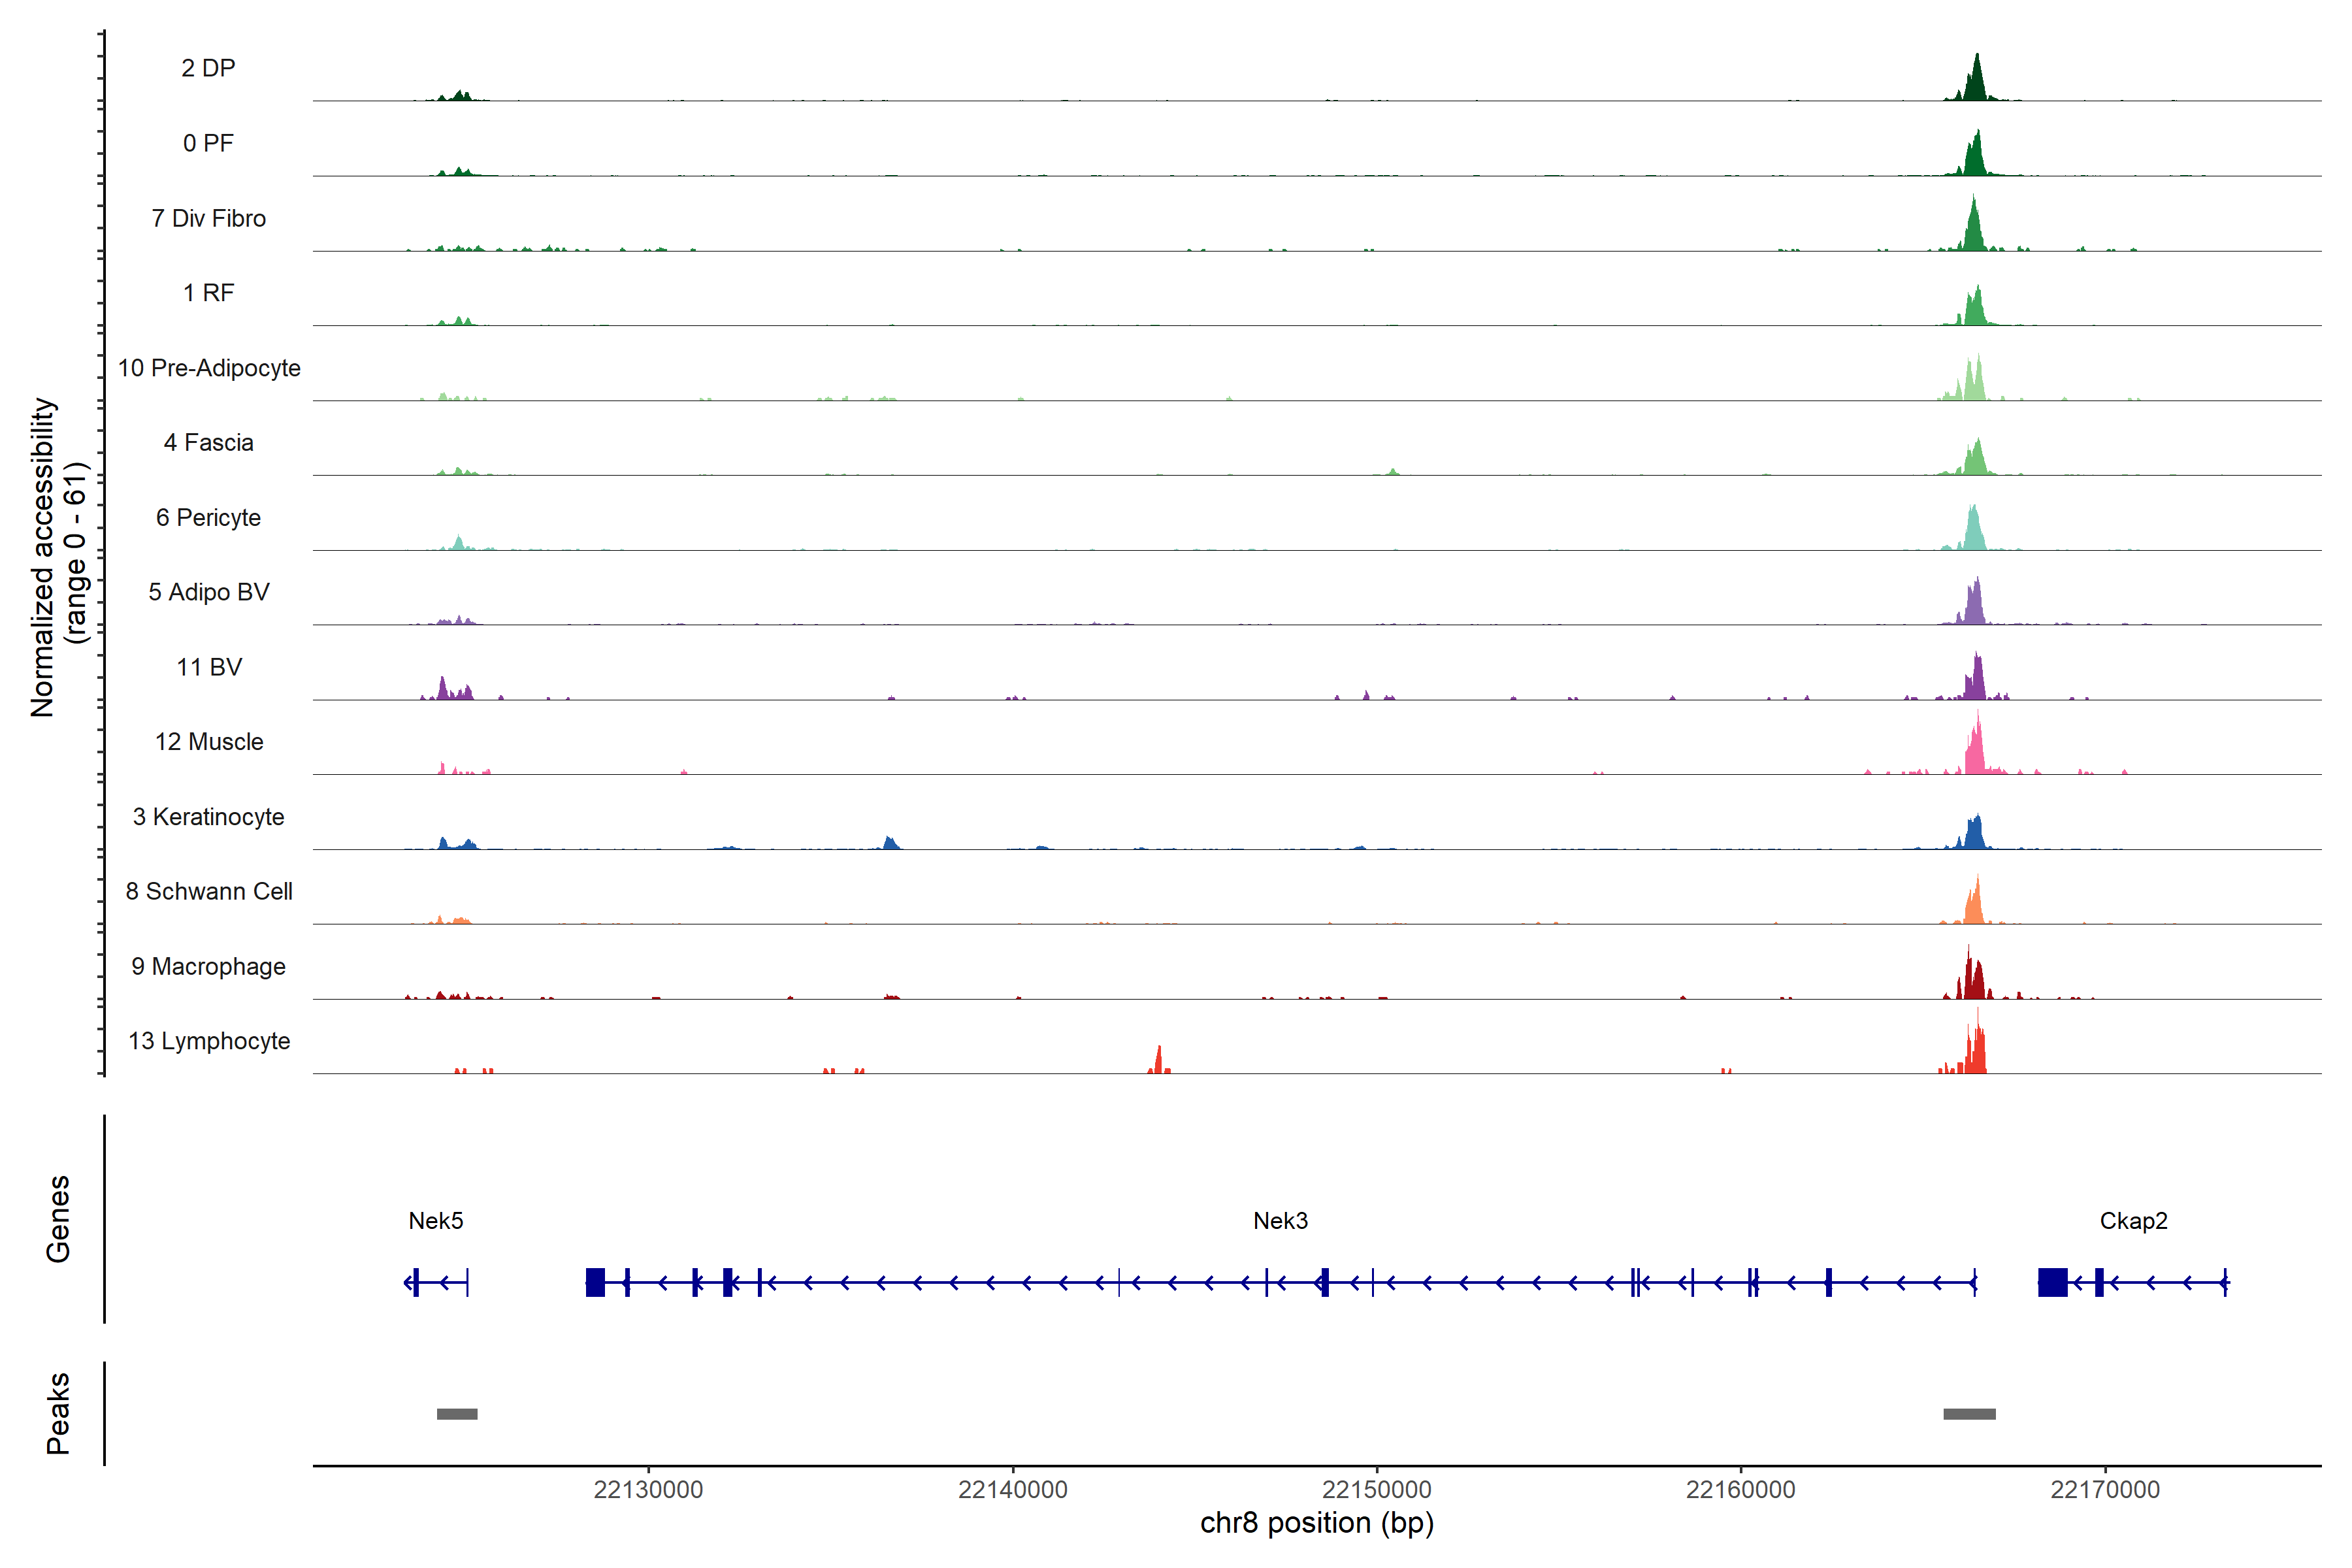
Task: Click the red Lymphocyte mid-region peak
Action: tap(1159, 1061)
